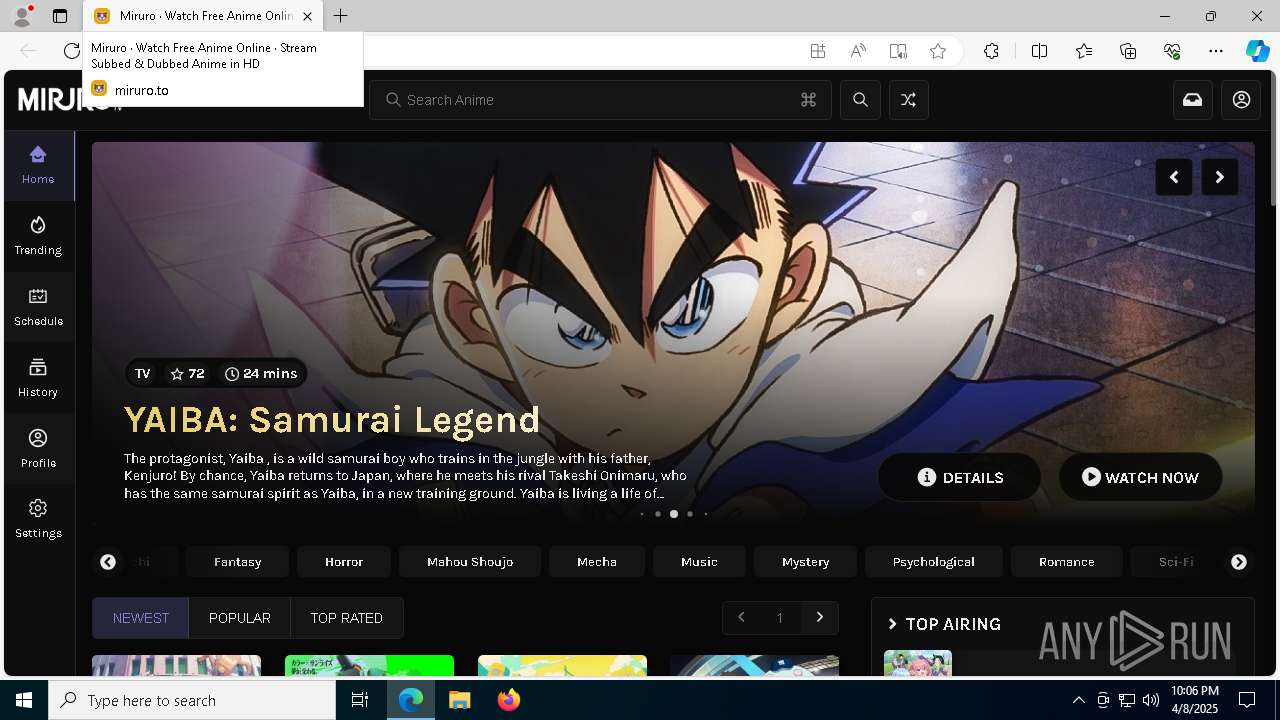
Task: Select the Sci-Fi genre
Action: (1176, 562)
